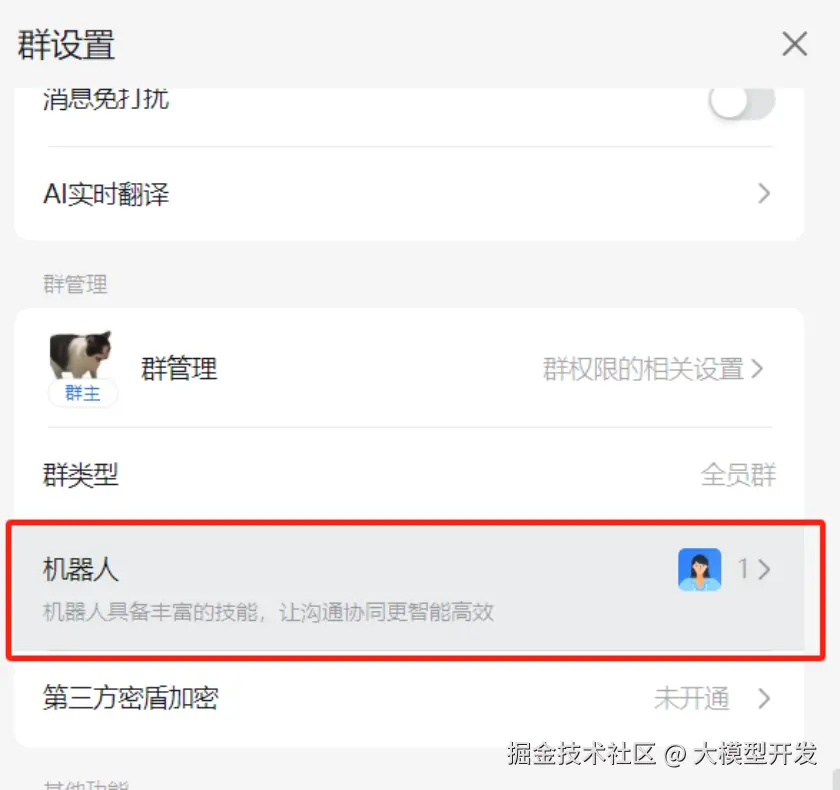
Task: Click the cat avatar of the 群主
Action: click(81, 355)
